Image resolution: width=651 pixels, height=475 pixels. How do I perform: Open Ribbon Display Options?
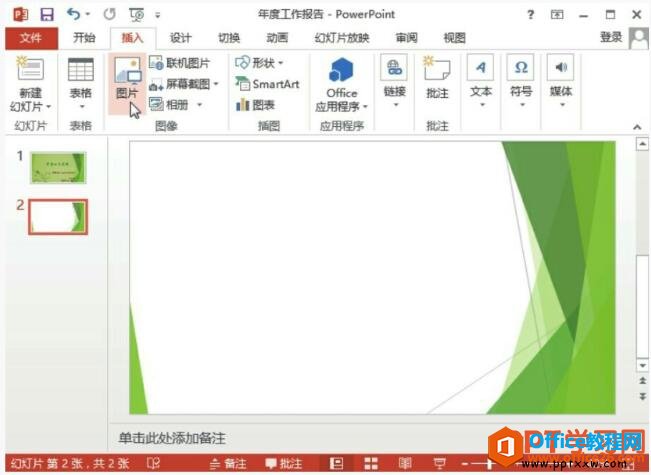tap(557, 15)
